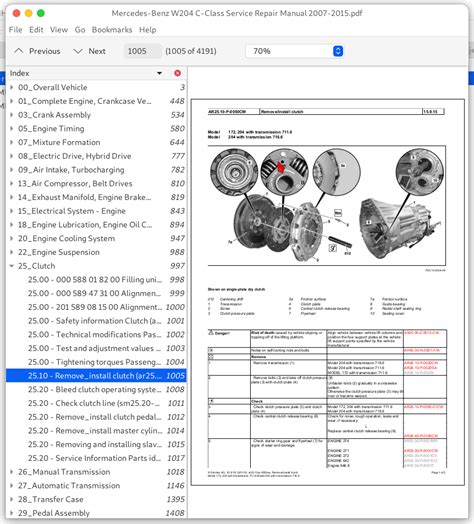
Task: Collapse the 25_Clutch section
Action: [x=12, y=266]
